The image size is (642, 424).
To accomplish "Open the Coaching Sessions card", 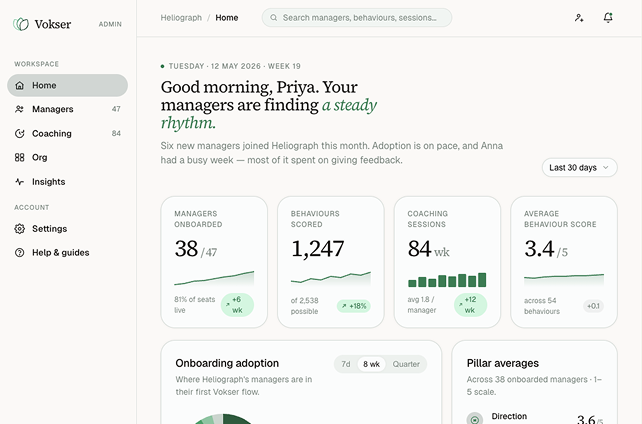I will [x=448, y=262].
